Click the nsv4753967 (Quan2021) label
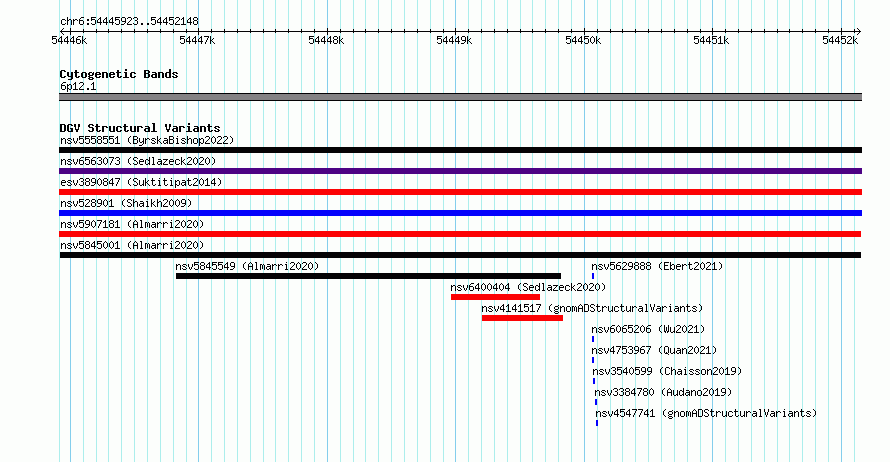The image size is (890, 462). click(x=654, y=350)
